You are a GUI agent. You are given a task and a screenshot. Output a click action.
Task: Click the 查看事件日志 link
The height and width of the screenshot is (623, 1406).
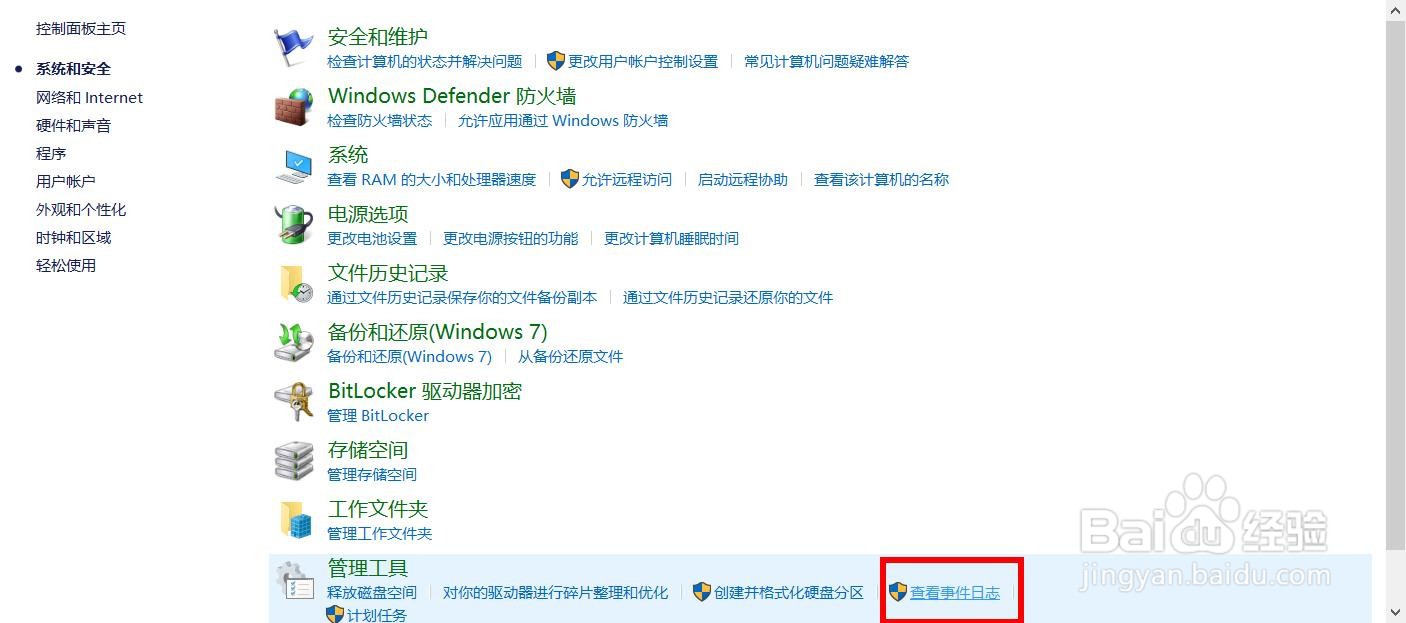955,592
